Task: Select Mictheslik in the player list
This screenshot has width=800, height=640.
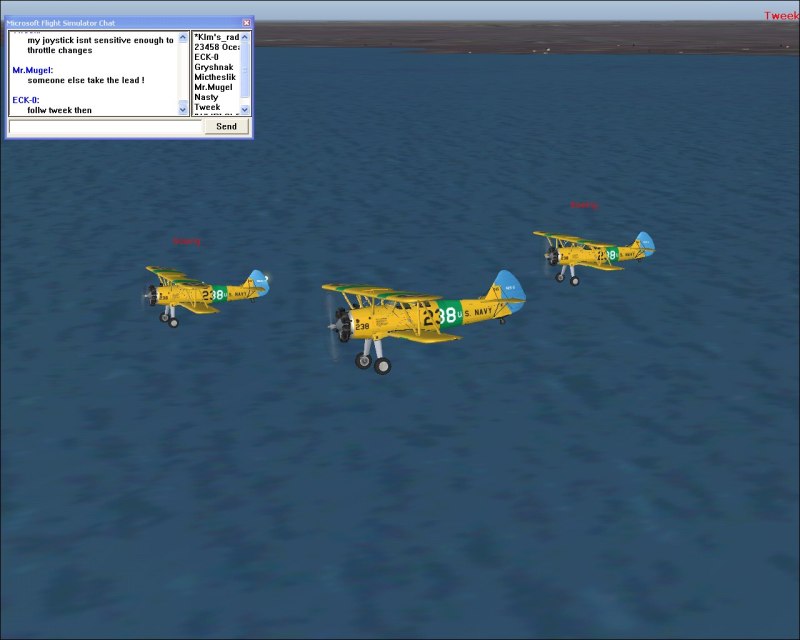Action: pos(215,77)
